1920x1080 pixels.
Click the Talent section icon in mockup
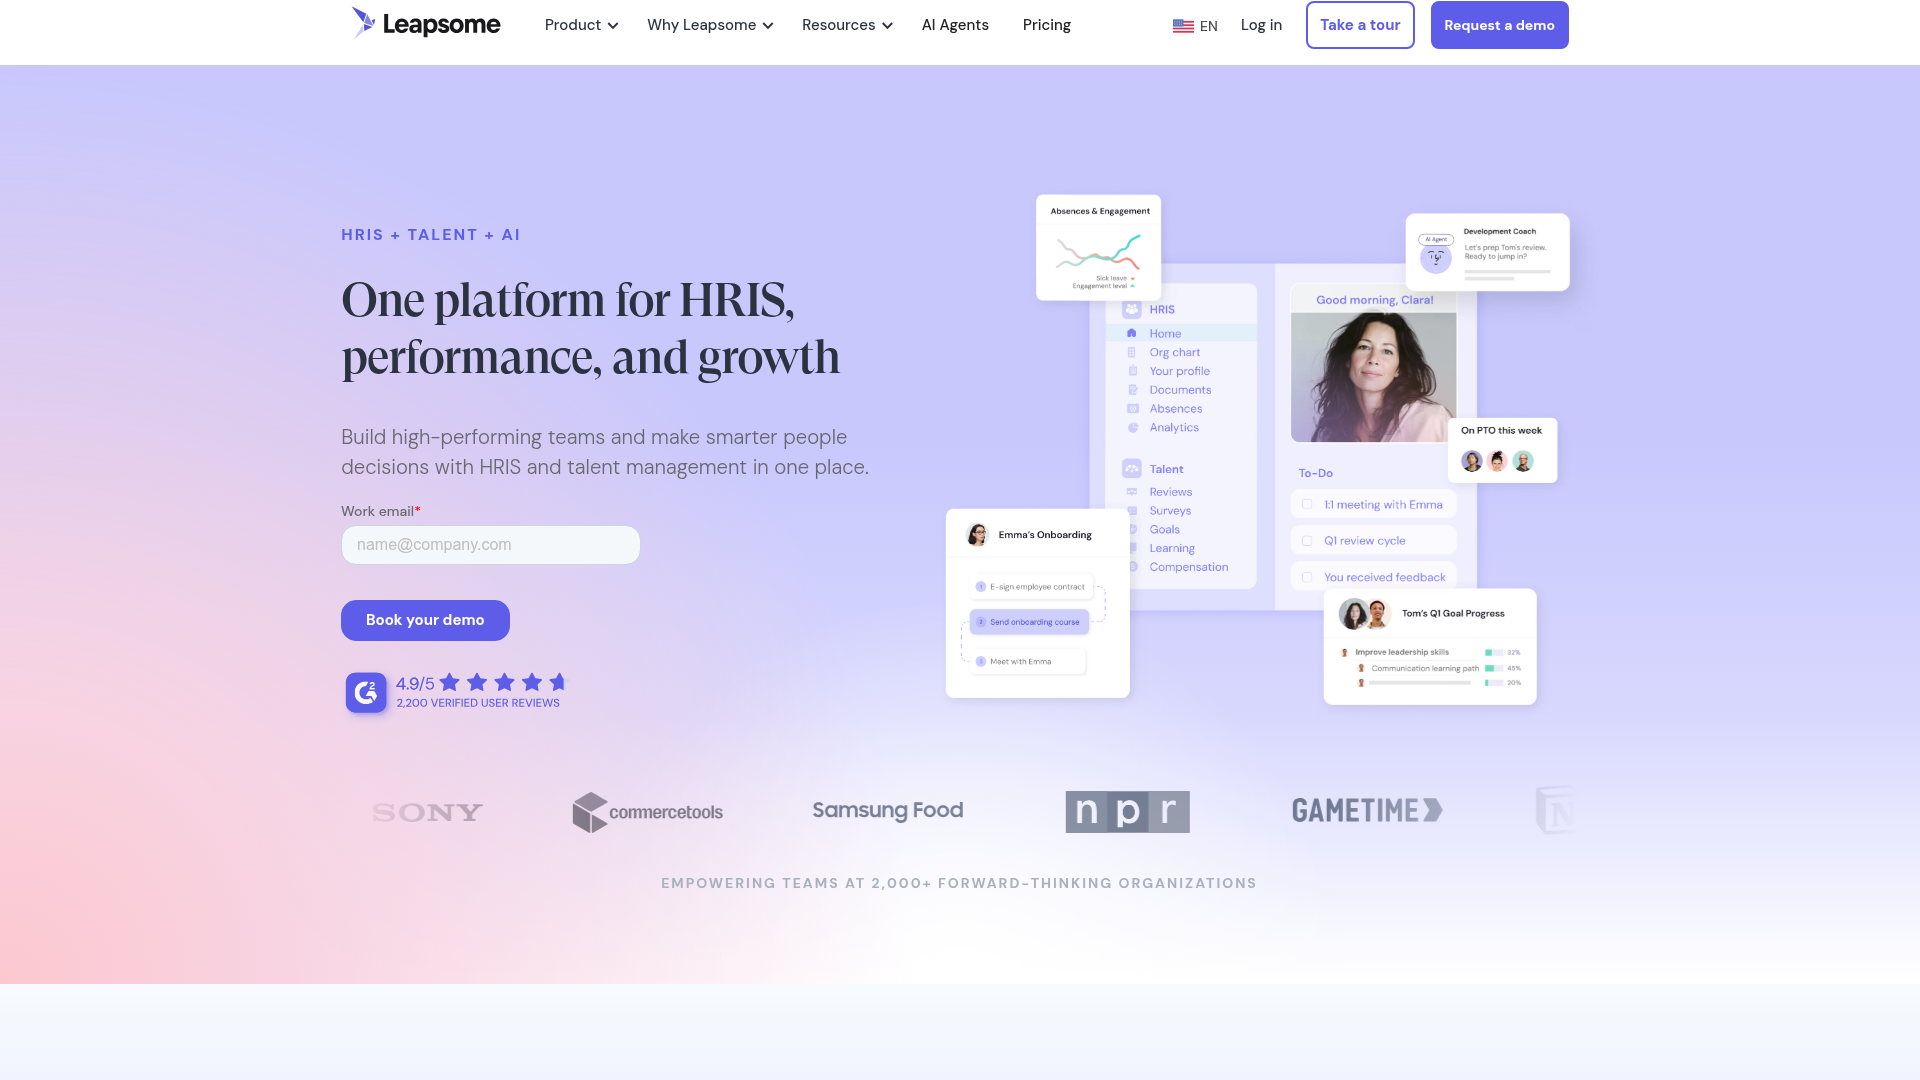1131,469
